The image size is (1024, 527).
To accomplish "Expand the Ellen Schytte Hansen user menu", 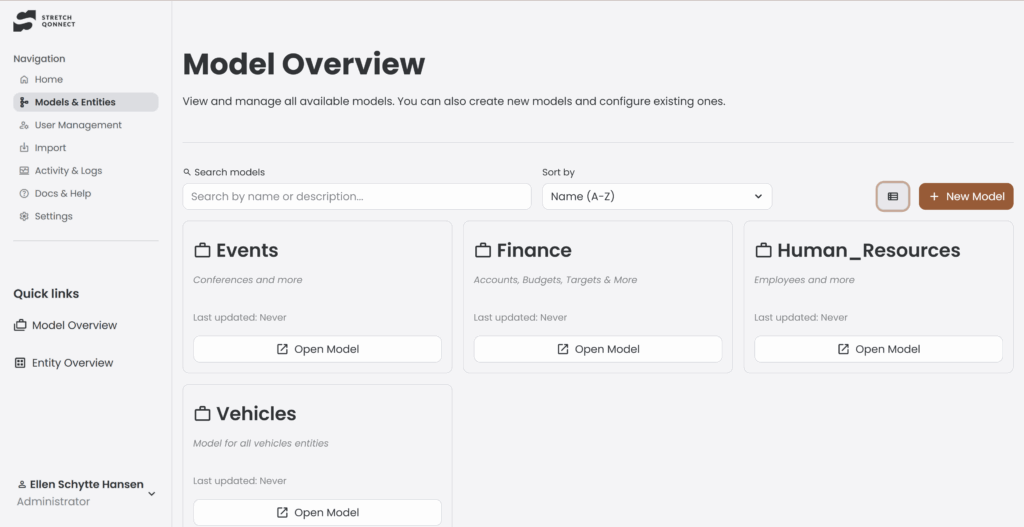I will 152,493.
